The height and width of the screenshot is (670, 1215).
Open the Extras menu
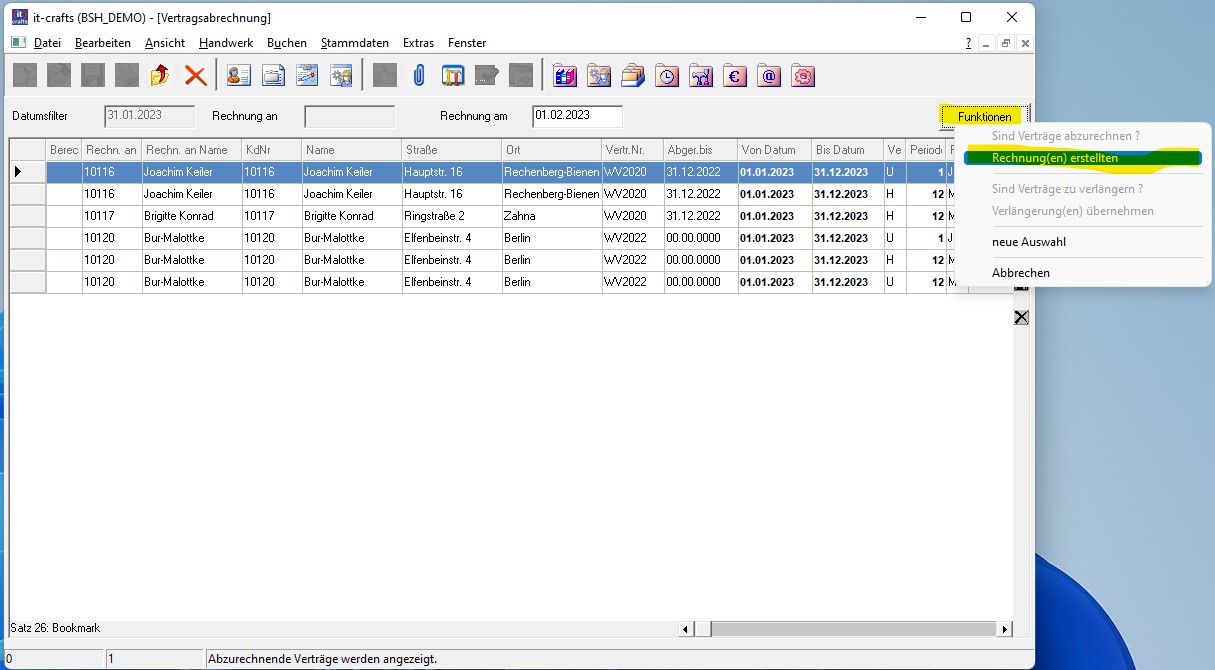(419, 43)
